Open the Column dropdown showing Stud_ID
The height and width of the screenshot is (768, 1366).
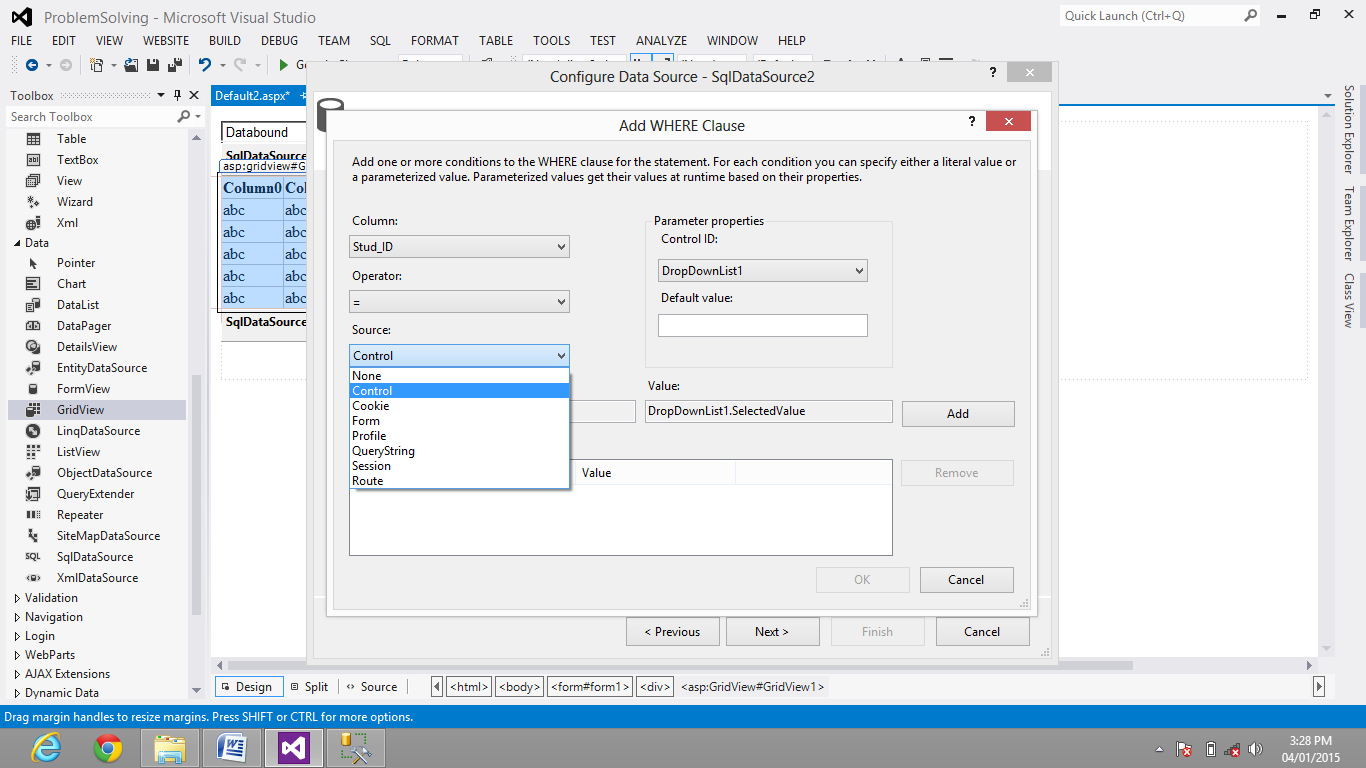pyautogui.click(x=459, y=246)
